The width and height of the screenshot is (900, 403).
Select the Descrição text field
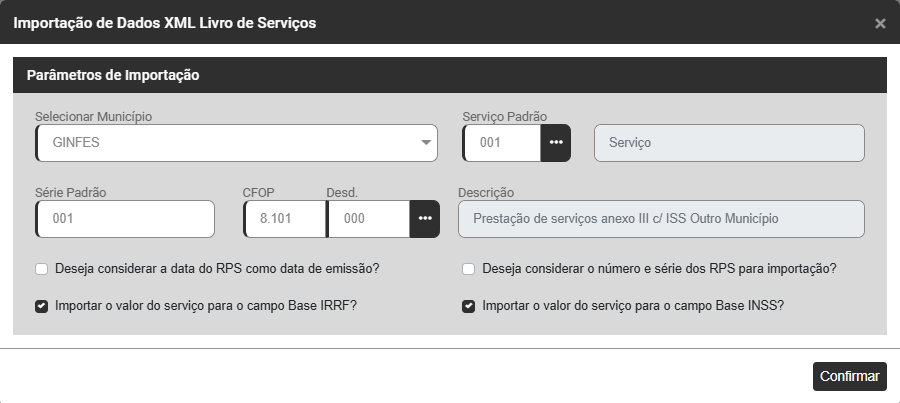click(660, 219)
